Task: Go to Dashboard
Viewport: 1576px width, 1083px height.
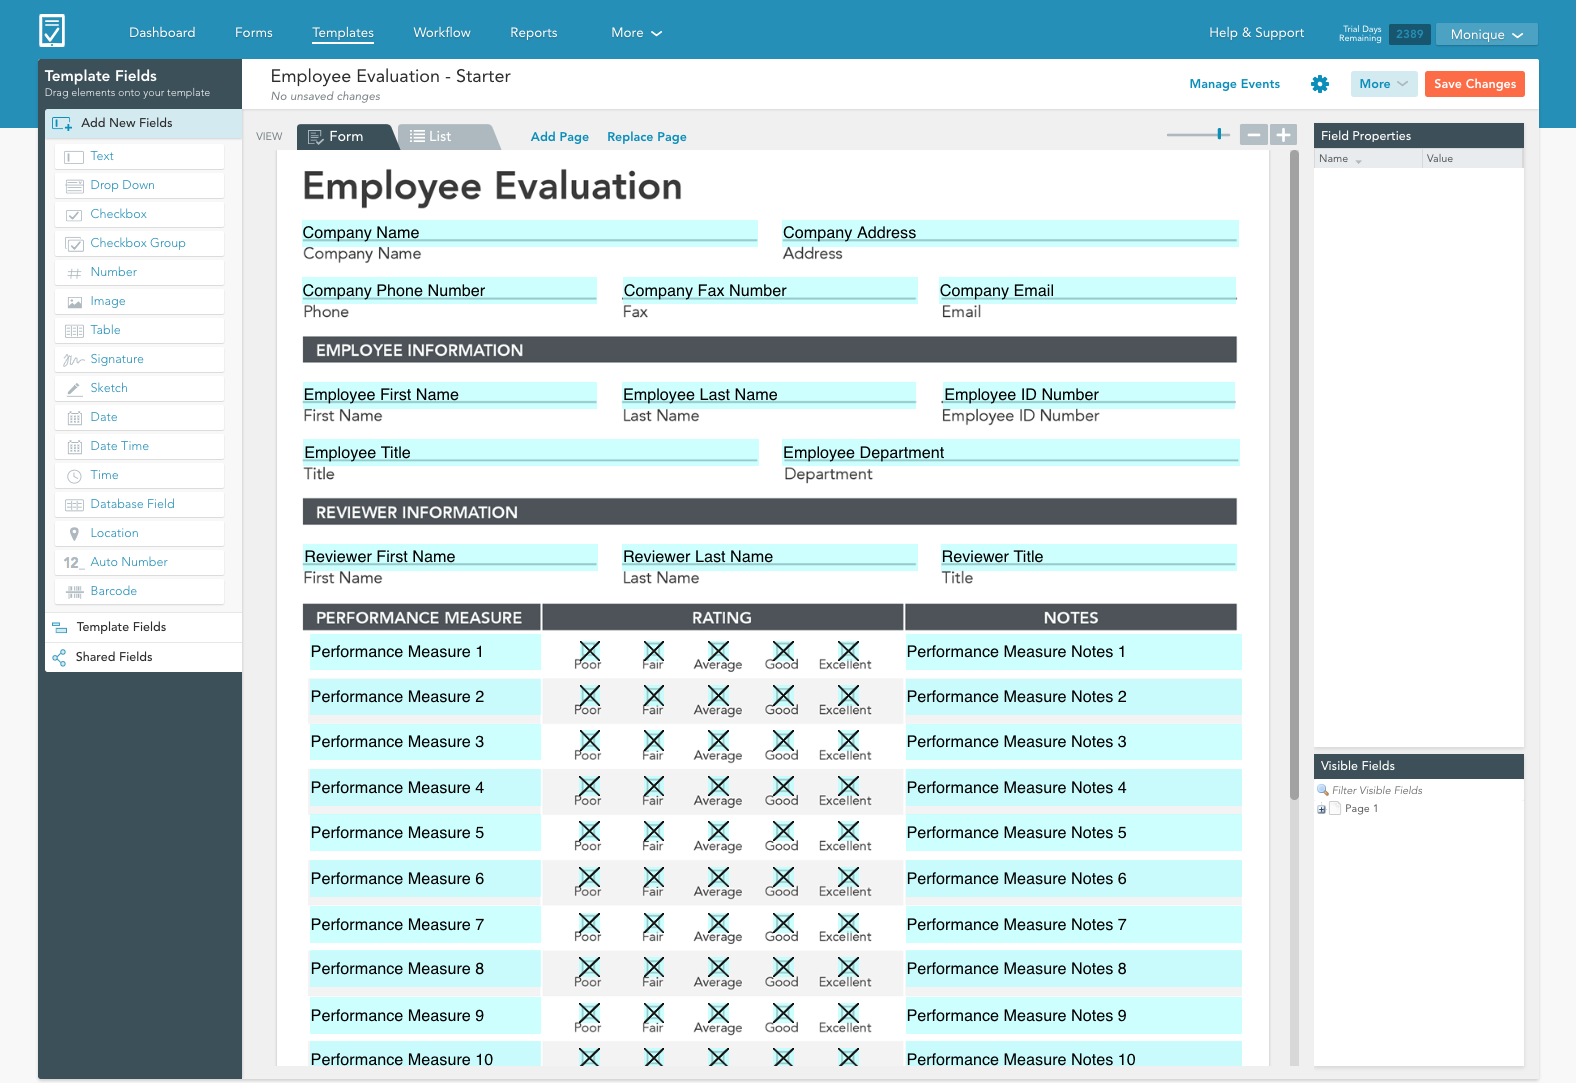Action: click(x=162, y=33)
